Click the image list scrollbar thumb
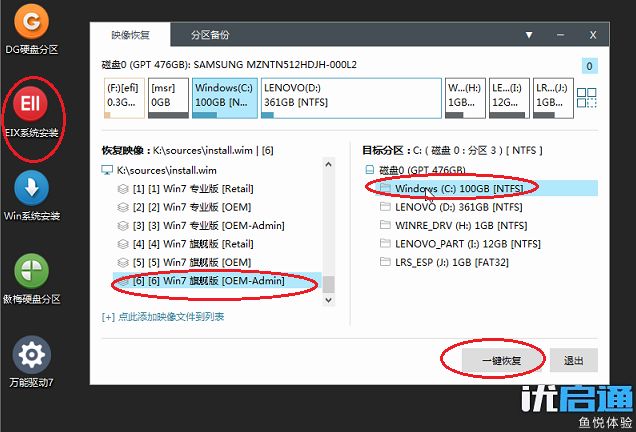Image resolution: width=636 pixels, height=432 pixels. pyautogui.click(x=329, y=284)
